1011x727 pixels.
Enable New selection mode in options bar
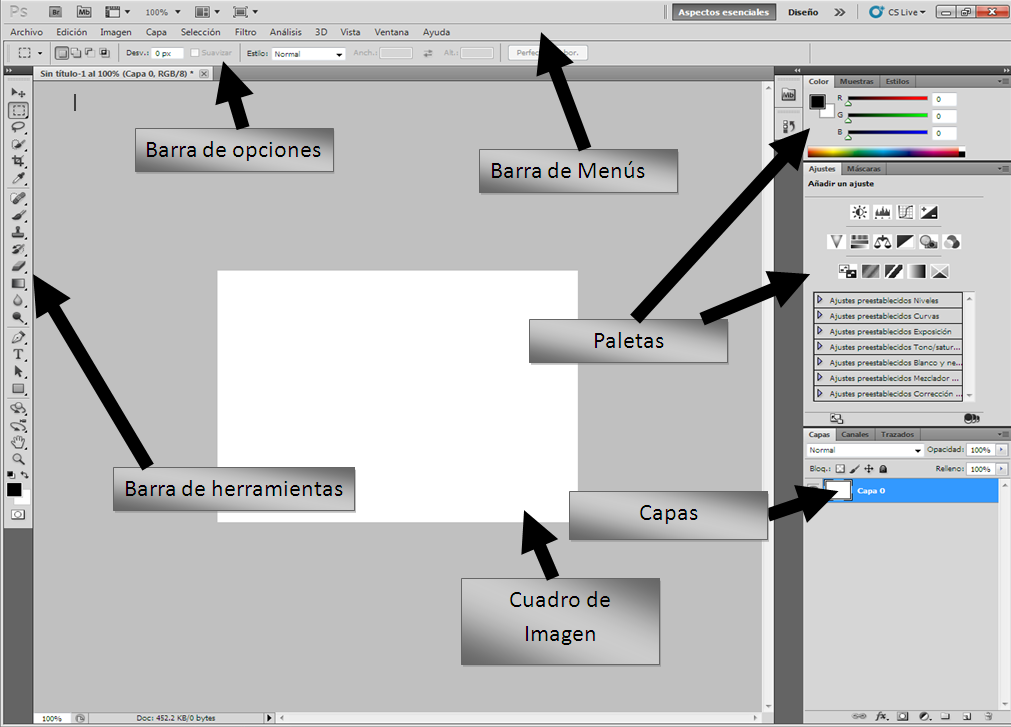(62, 53)
